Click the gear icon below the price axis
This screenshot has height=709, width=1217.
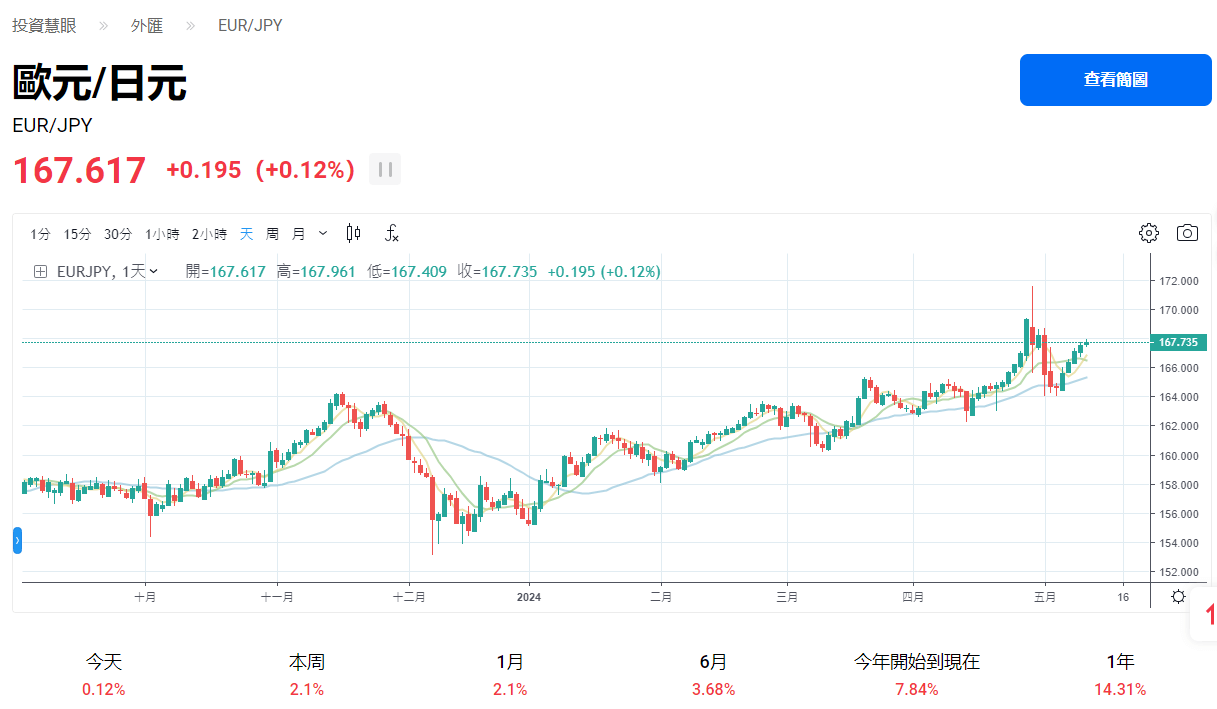click(x=1179, y=596)
